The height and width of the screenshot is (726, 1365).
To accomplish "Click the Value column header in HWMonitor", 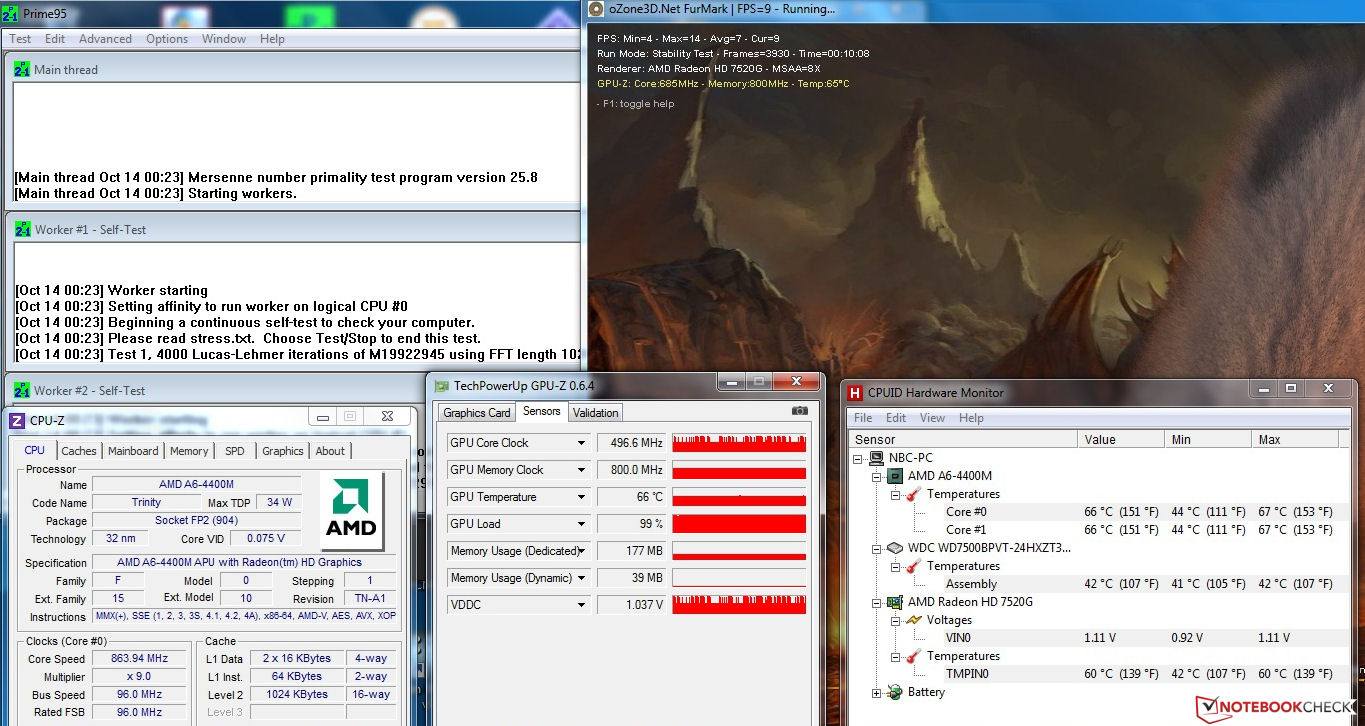I will [x=1122, y=439].
